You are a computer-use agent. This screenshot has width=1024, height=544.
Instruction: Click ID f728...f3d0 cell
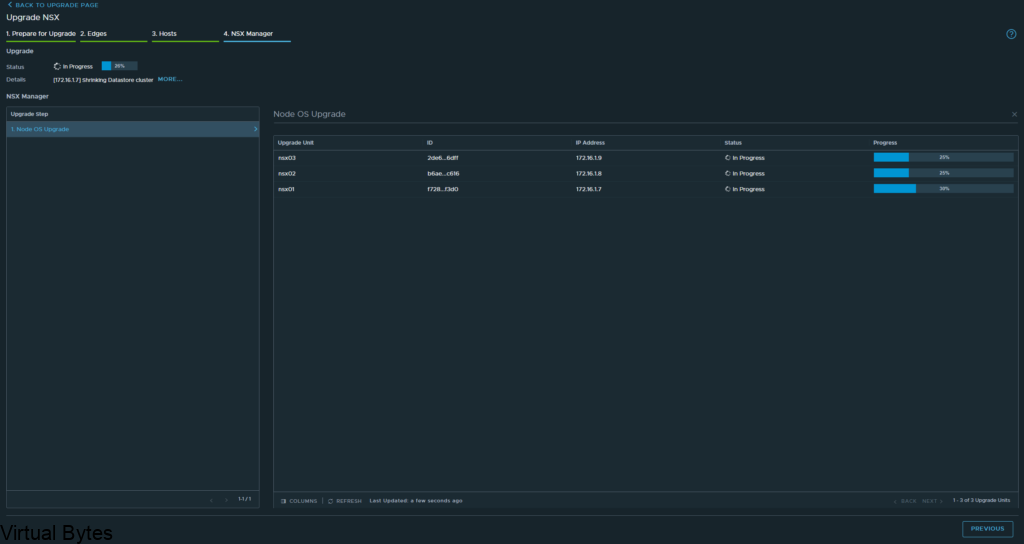click(x=443, y=189)
